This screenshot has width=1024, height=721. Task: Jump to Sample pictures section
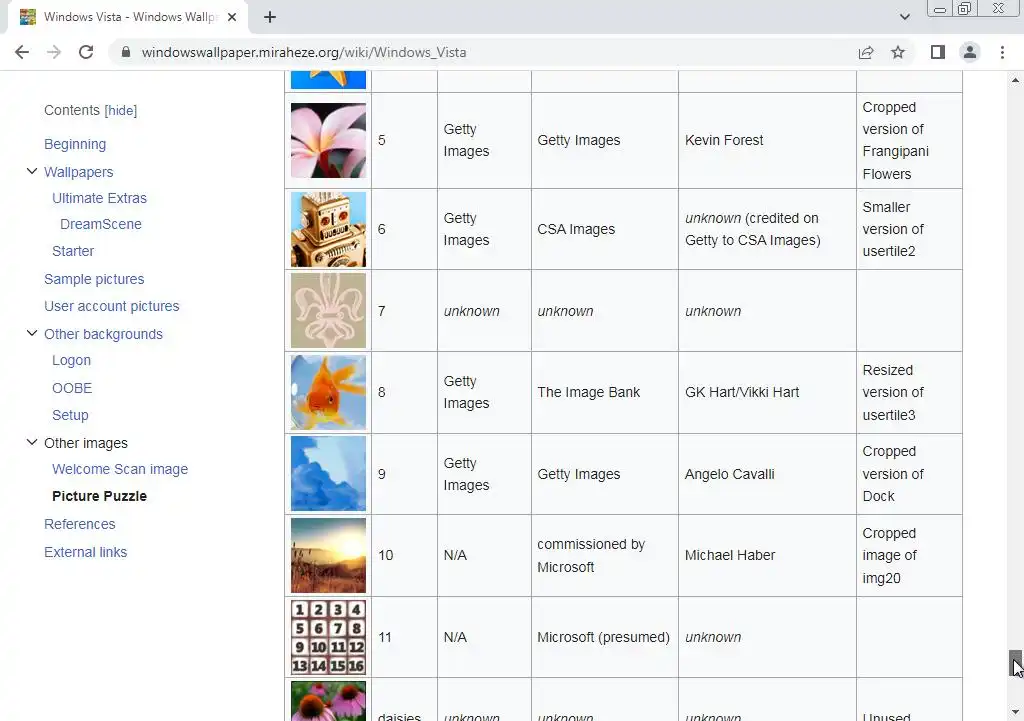tap(94, 279)
